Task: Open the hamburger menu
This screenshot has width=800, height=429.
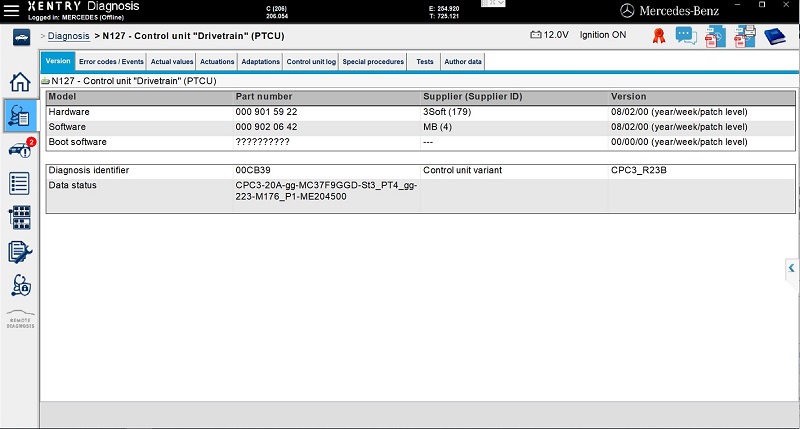Action: click(11, 10)
